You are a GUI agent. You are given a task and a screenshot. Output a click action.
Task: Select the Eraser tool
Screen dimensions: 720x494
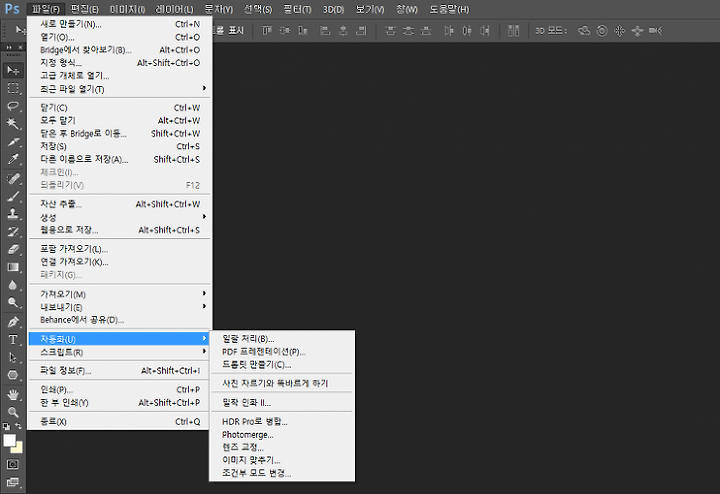[13, 249]
